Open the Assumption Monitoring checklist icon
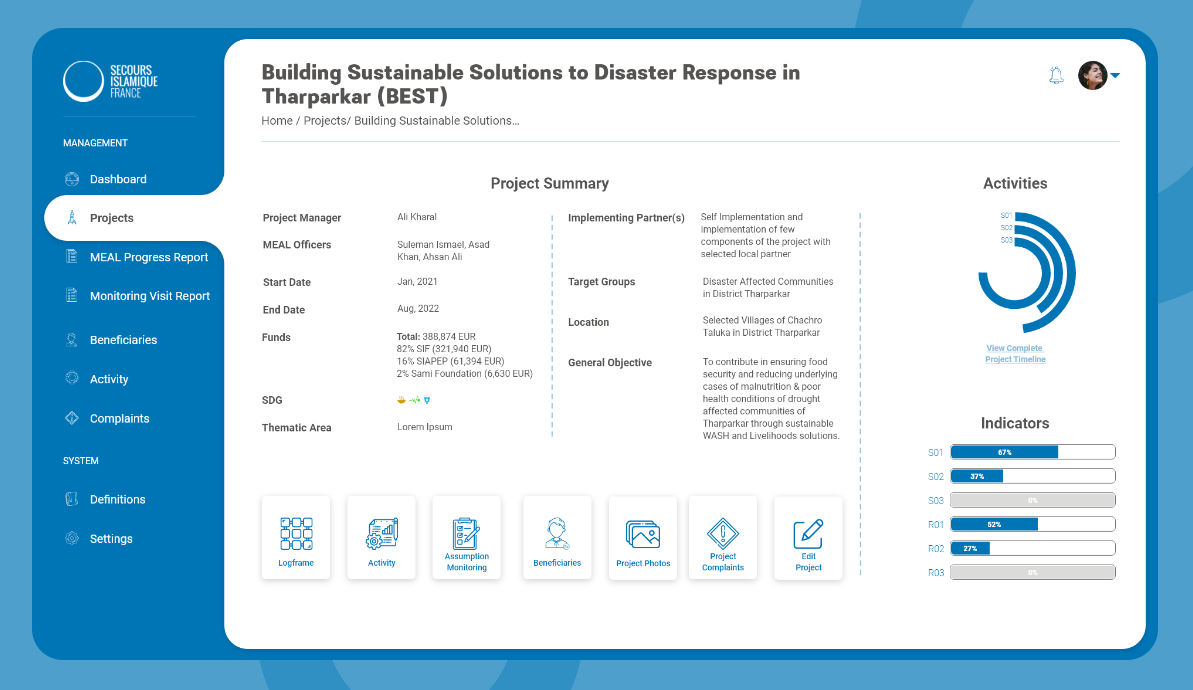Screen dimensions: 1193x690 466,533
